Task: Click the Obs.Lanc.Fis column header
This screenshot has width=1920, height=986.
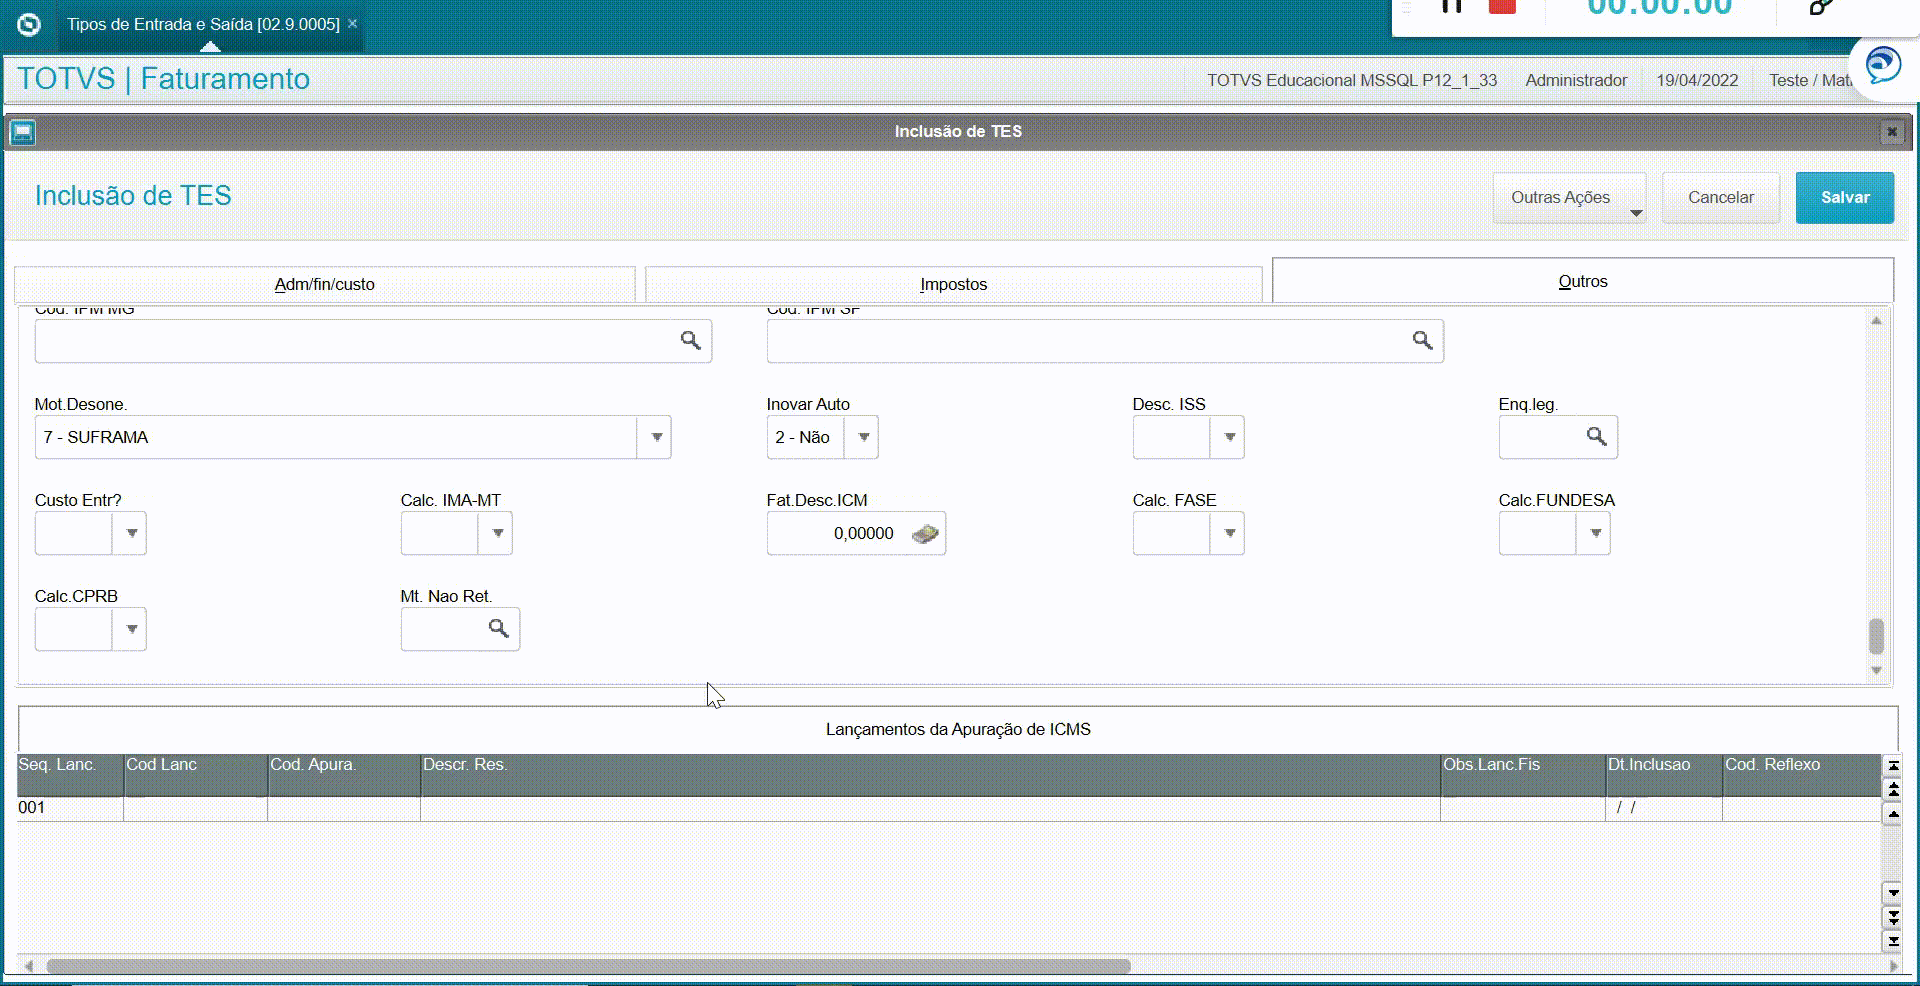Action: [x=1523, y=775]
